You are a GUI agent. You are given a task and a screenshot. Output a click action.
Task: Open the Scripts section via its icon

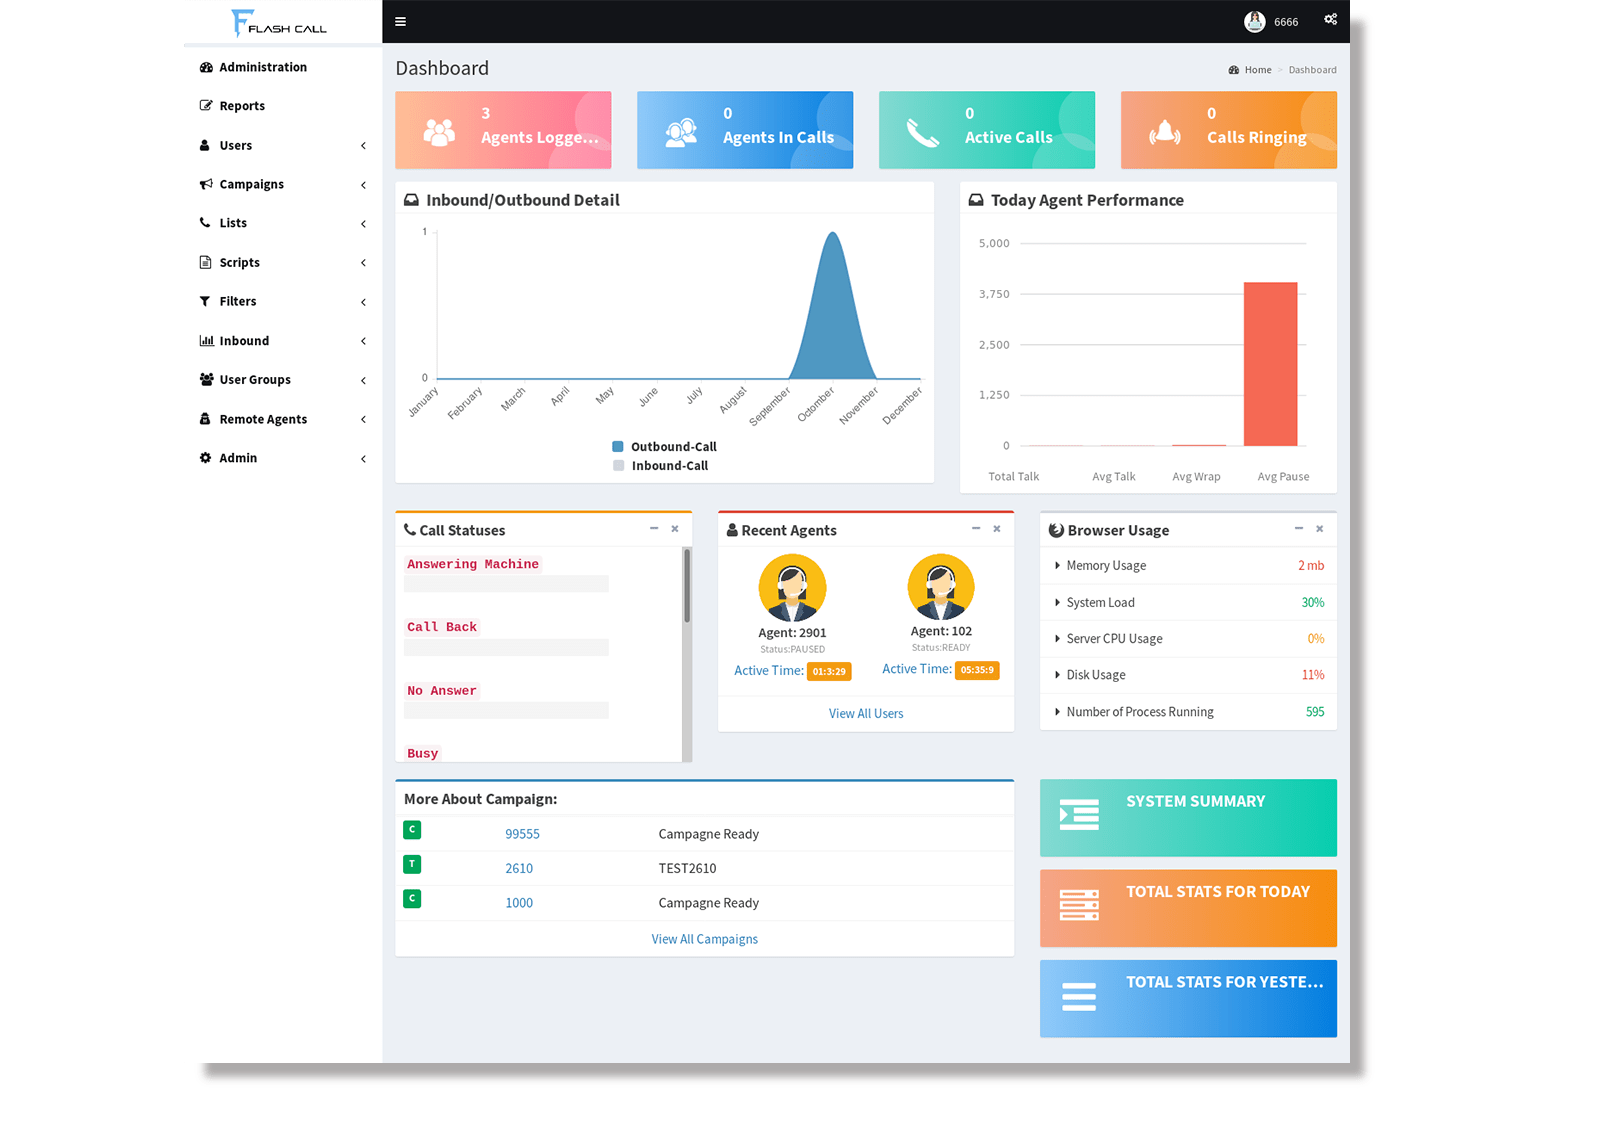[205, 262]
